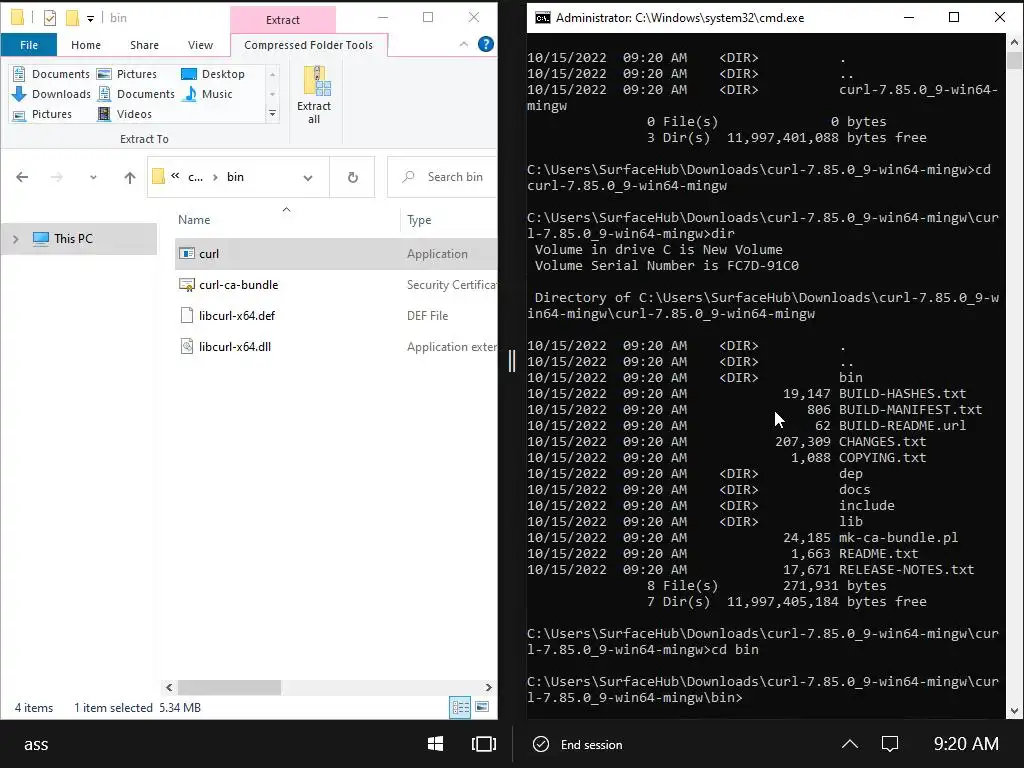Click the collapsed path breadcrumb c...
Image resolution: width=1024 pixels, height=768 pixels.
coord(195,177)
